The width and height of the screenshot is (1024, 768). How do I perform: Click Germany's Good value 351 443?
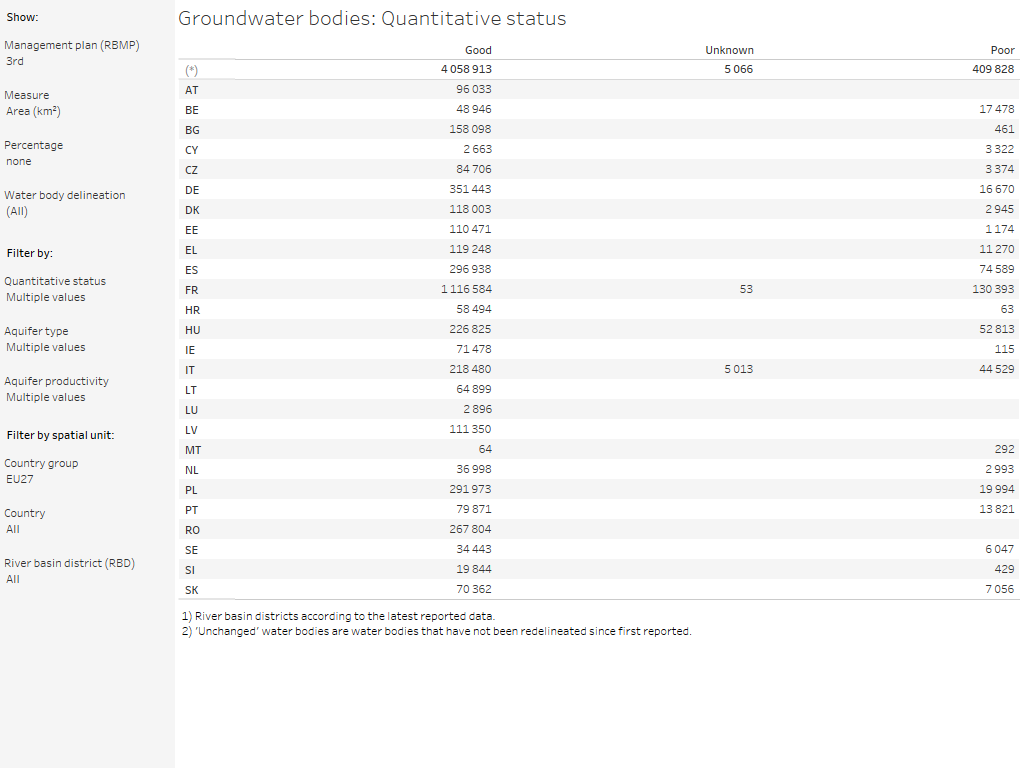coord(470,189)
